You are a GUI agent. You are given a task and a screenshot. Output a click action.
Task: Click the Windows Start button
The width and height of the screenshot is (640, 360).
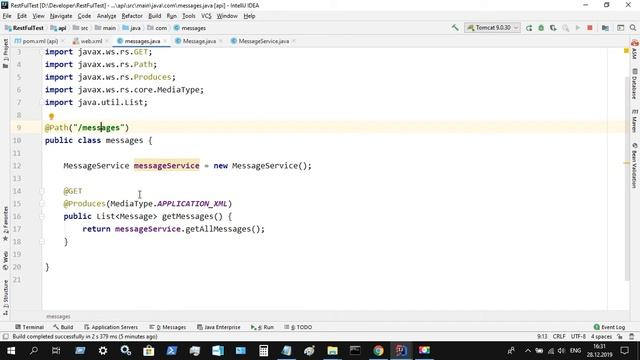tap(11, 351)
